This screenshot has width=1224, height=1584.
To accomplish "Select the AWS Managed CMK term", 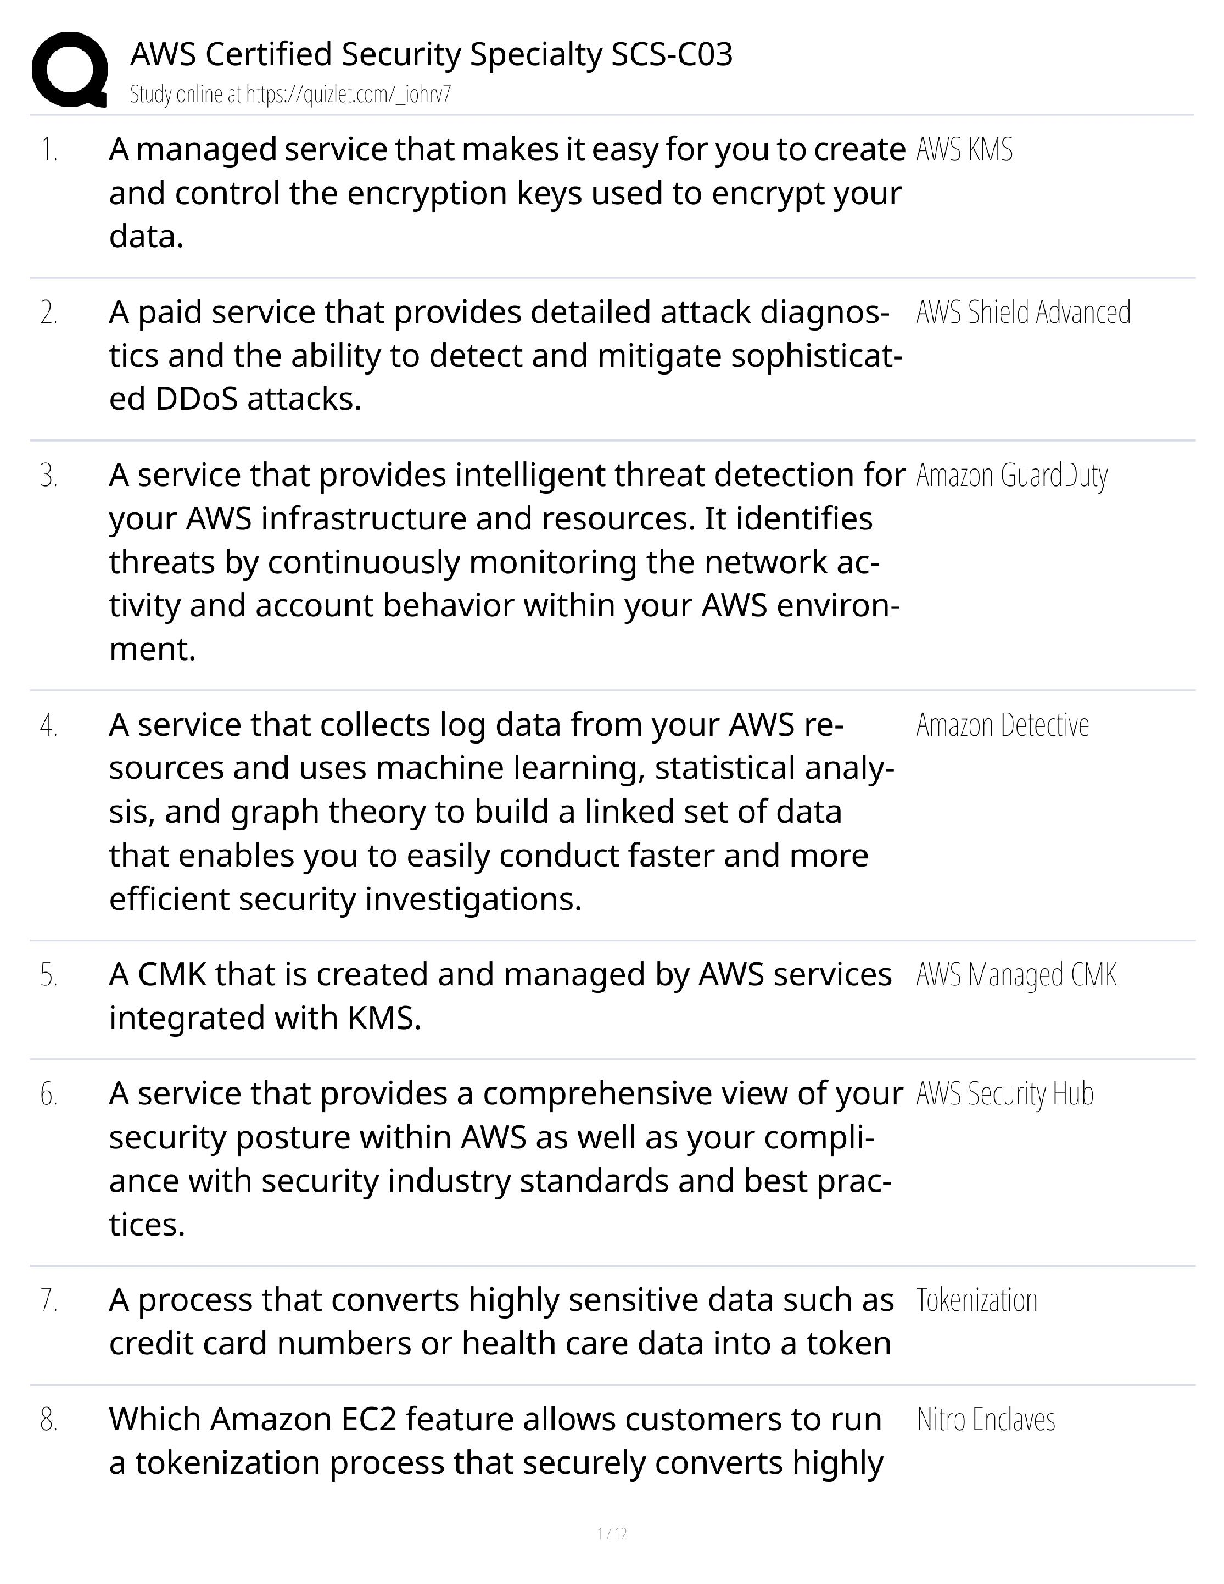I will [x=1016, y=975].
